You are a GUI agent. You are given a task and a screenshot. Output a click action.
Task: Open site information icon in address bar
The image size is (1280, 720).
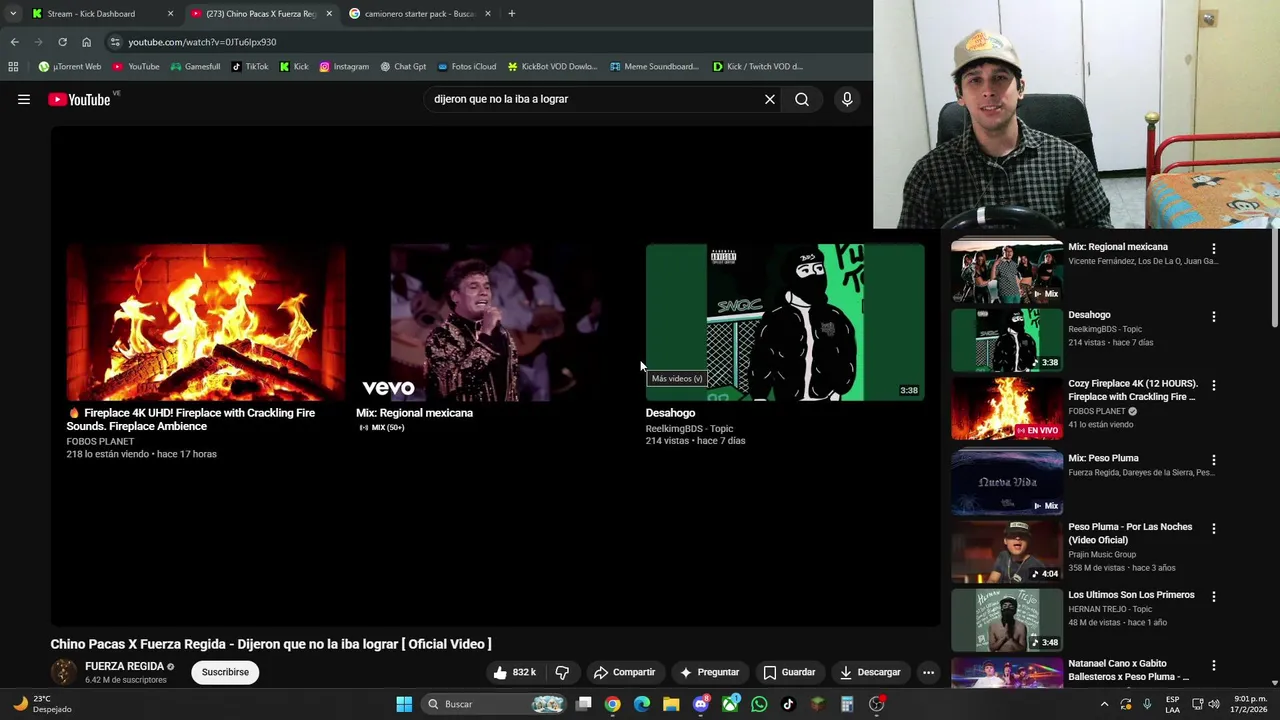[115, 42]
